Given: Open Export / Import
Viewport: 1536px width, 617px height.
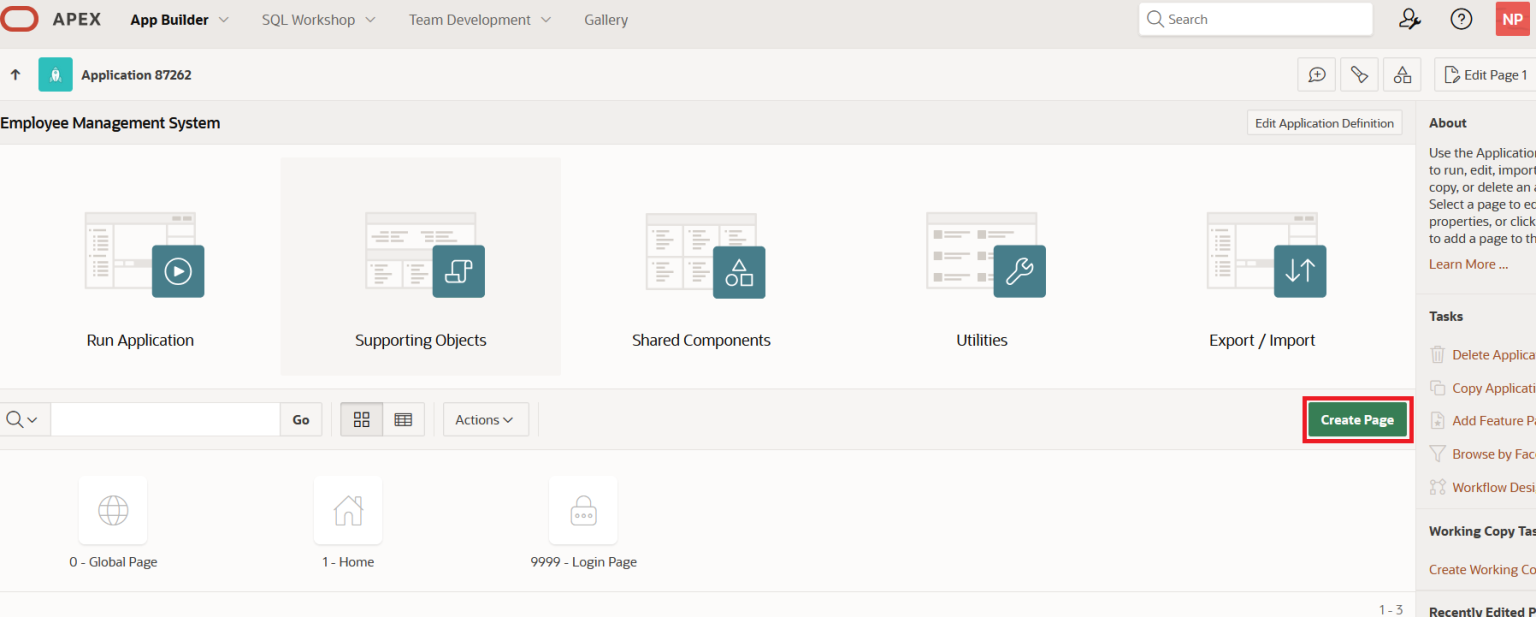Looking at the screenshot, I should pos(1261,270).
